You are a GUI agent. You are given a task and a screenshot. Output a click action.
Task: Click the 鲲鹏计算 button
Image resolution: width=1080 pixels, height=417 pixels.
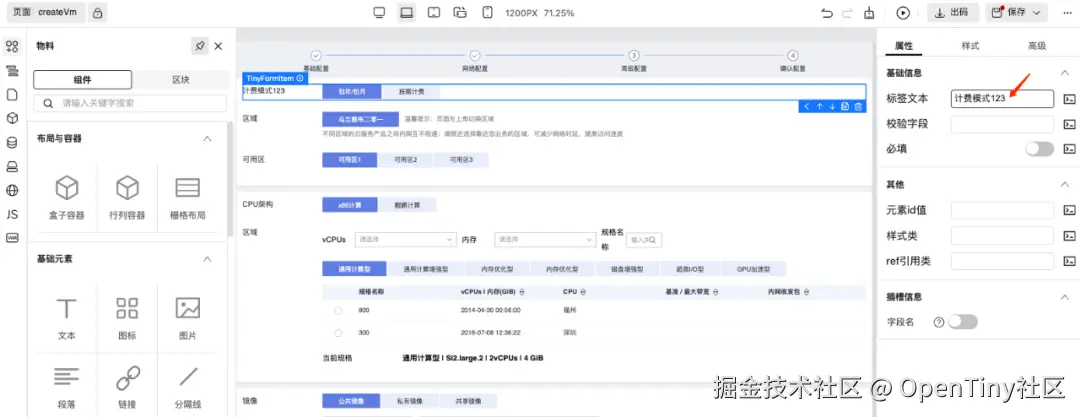pos(408,205)
